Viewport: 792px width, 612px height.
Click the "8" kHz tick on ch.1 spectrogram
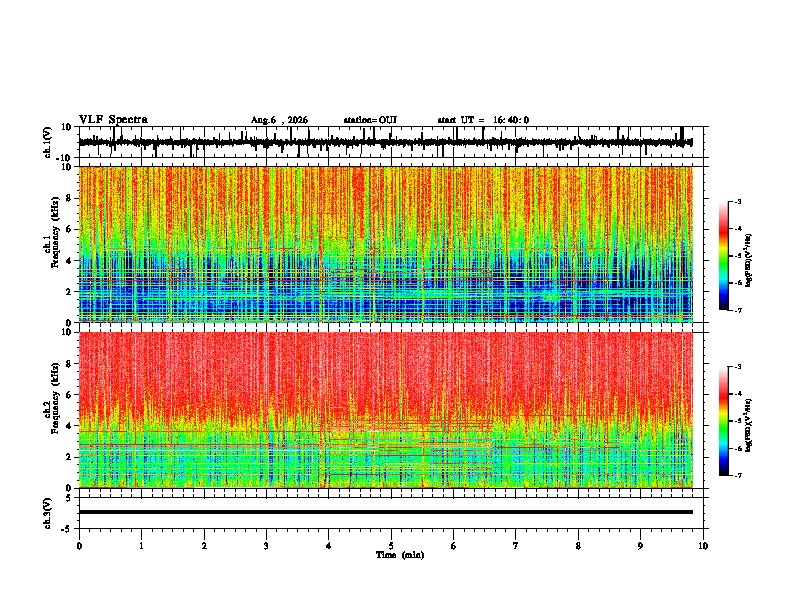70,198
